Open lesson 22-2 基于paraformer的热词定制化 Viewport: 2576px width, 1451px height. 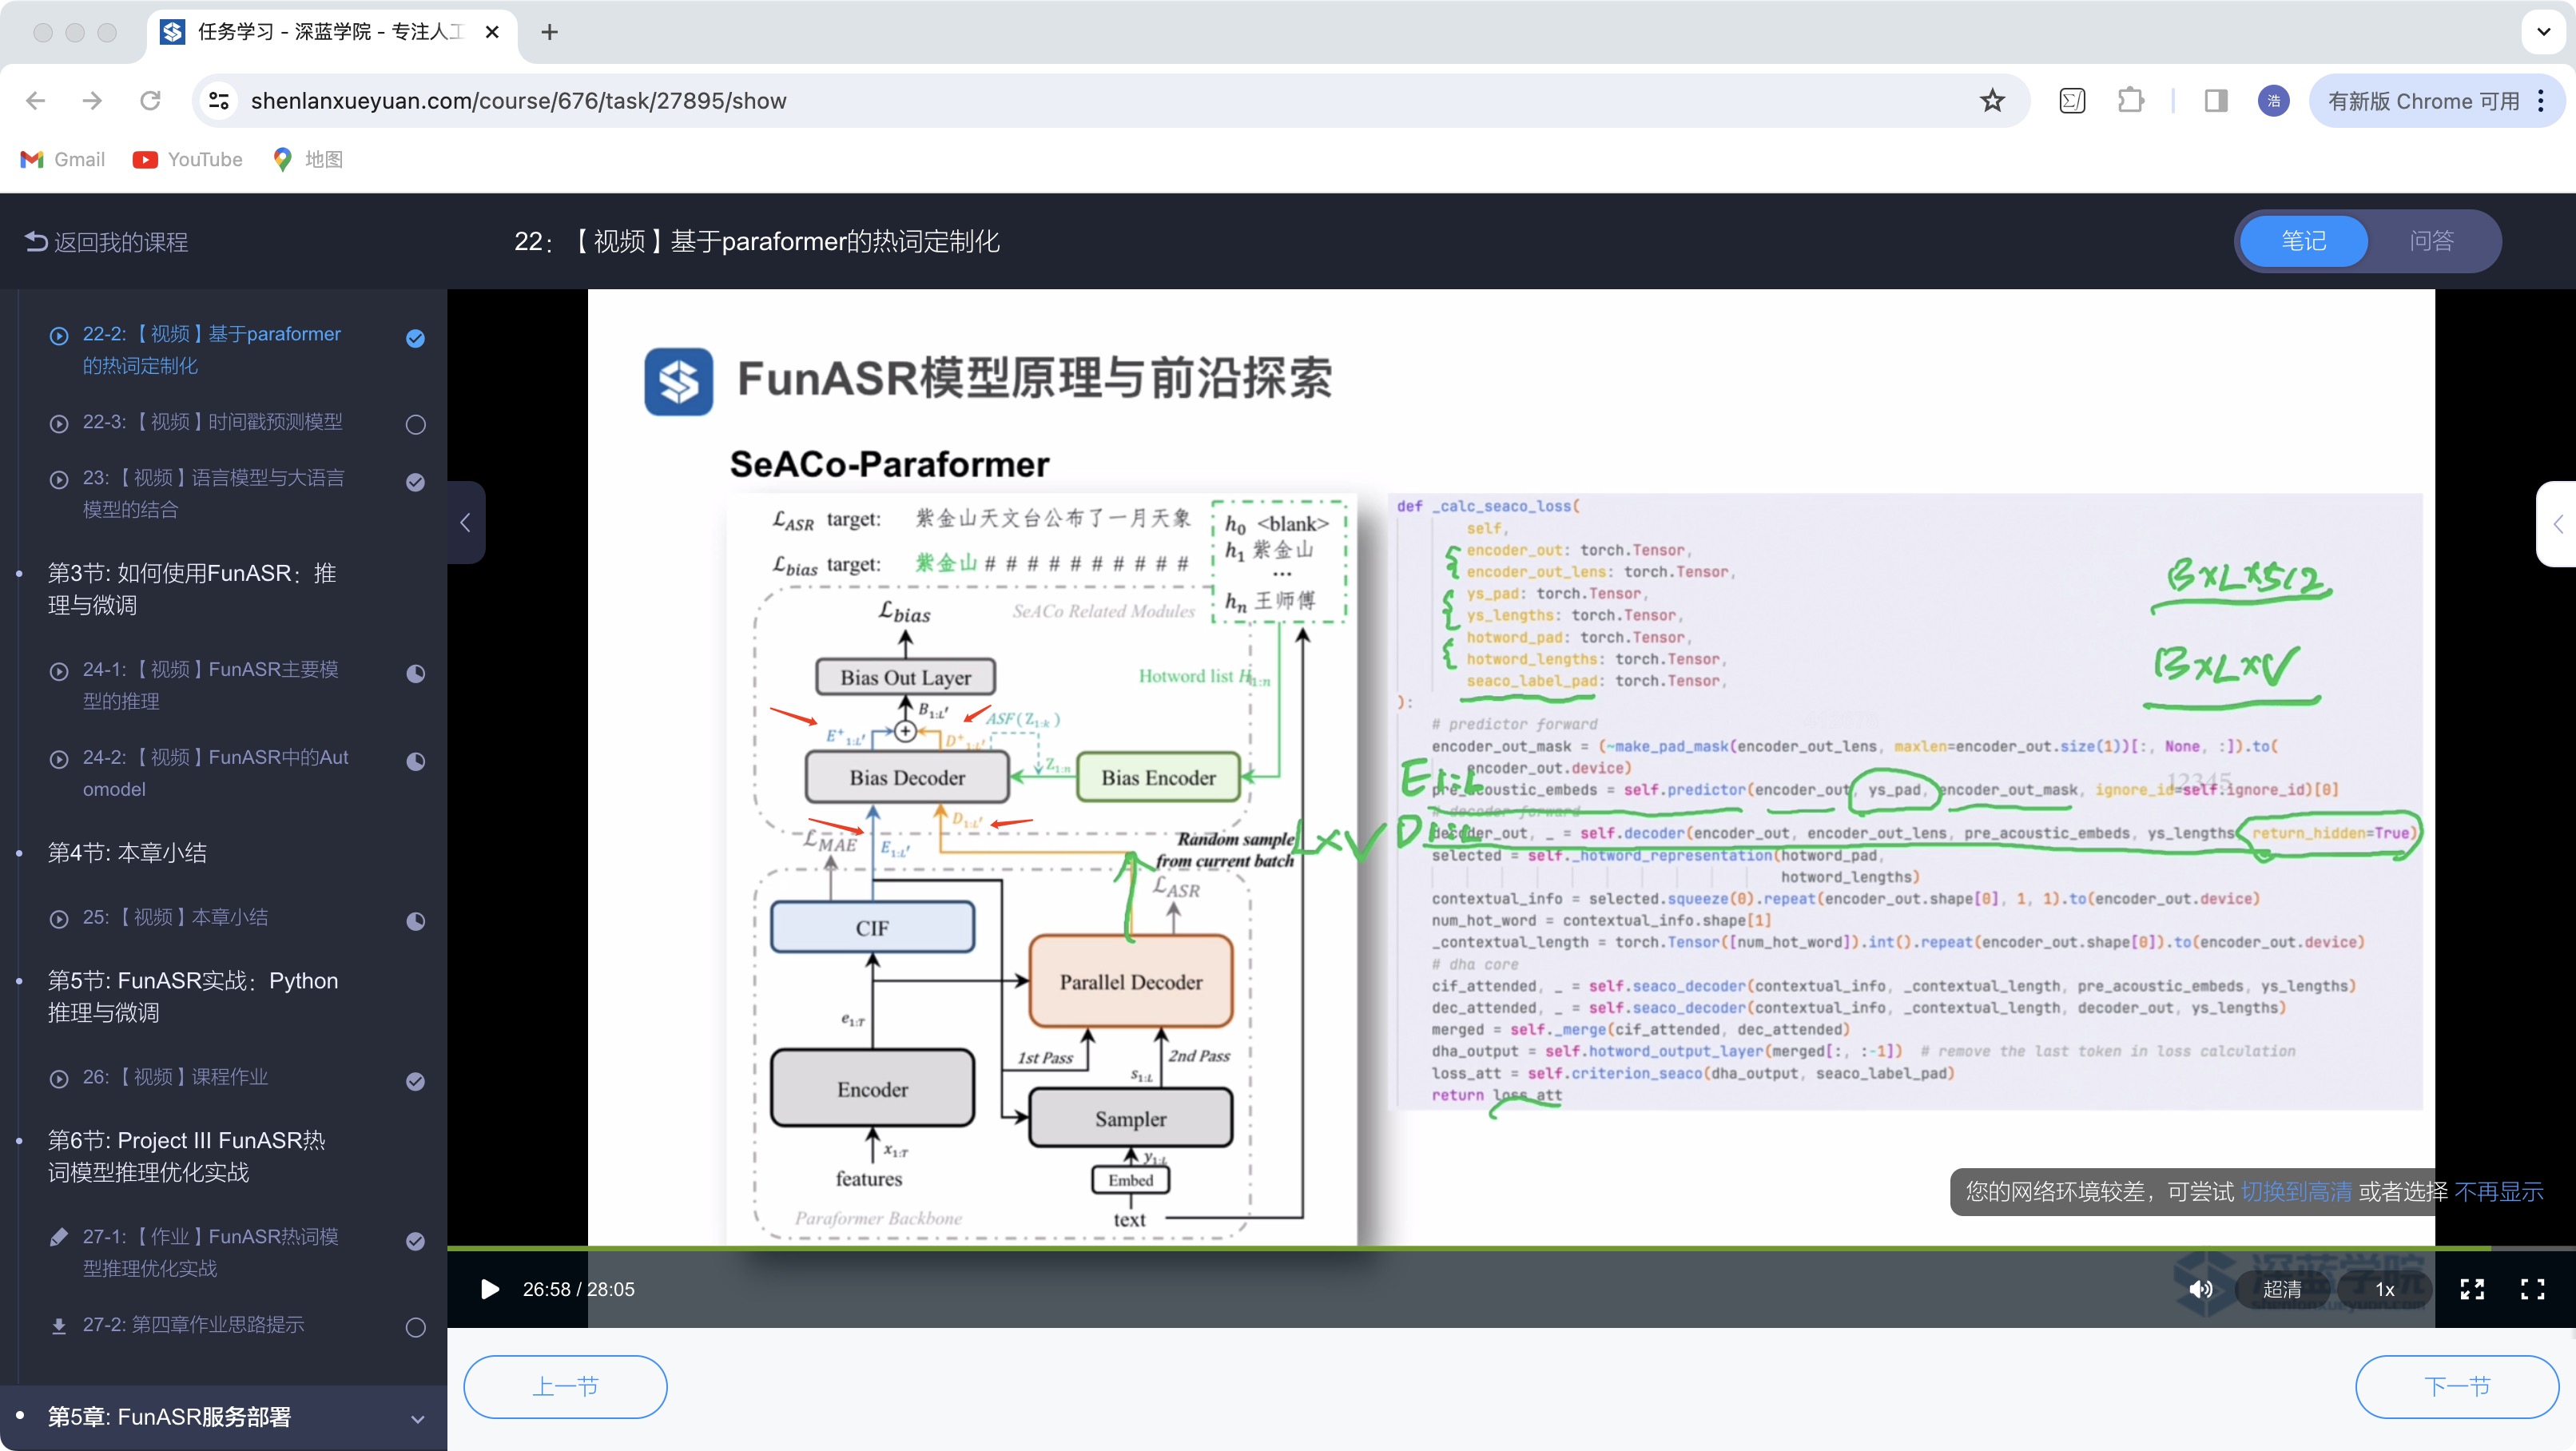212,350
